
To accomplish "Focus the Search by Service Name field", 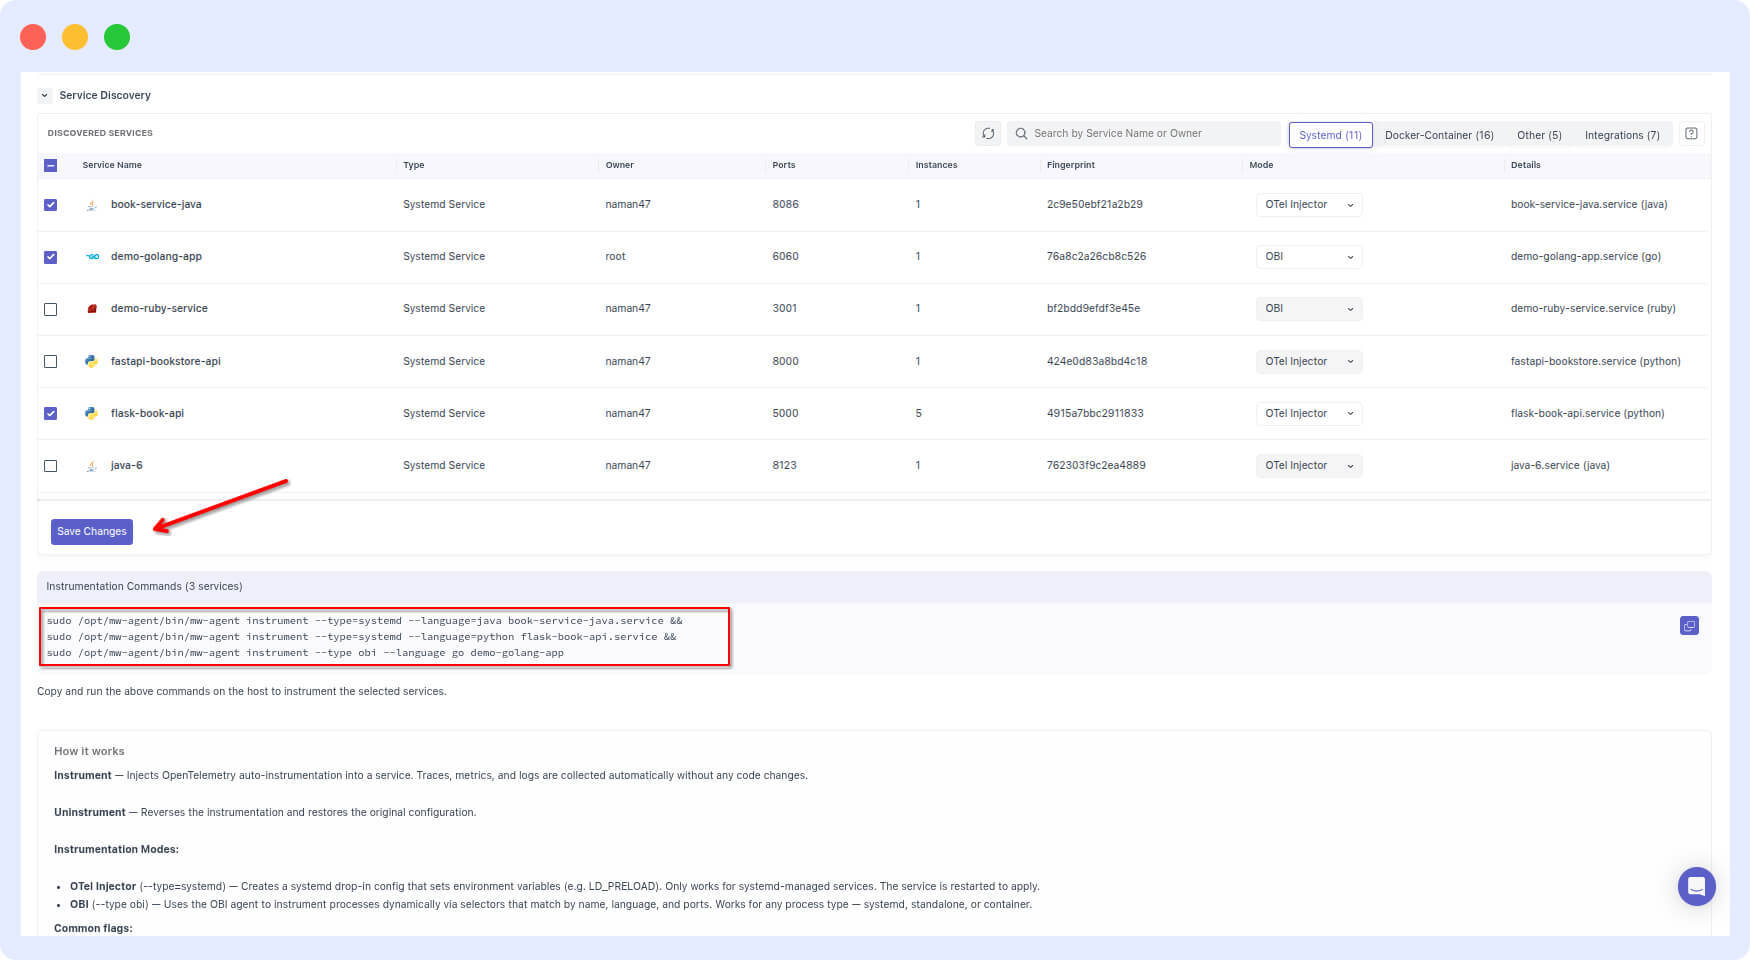I will click(x=1144, y=133).
